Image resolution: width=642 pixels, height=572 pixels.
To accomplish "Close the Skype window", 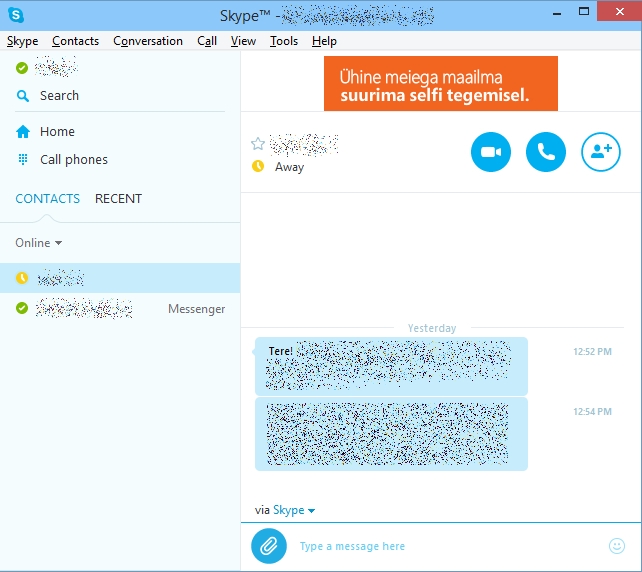I will (619, 11).
